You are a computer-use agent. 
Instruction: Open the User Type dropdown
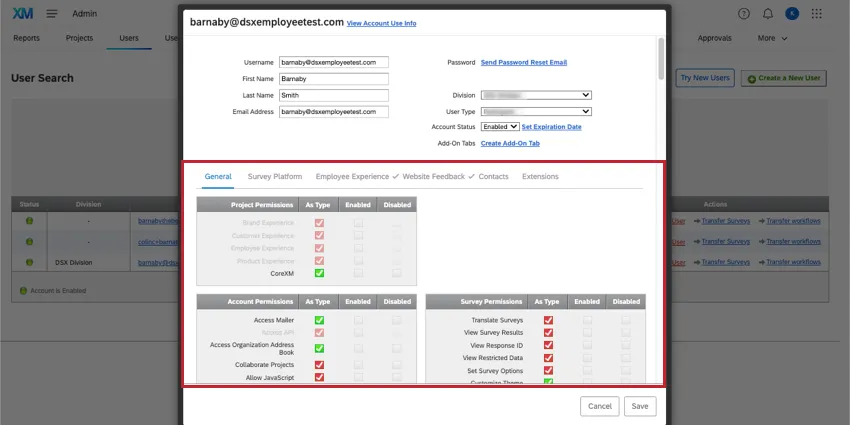[x=536, y=111]
